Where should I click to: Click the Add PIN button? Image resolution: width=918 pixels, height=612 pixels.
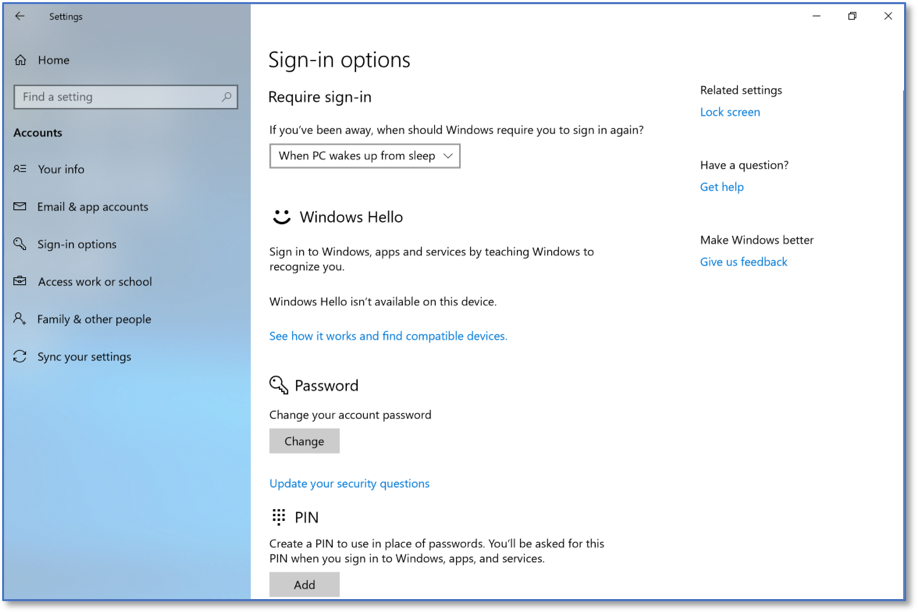[304, 584]
